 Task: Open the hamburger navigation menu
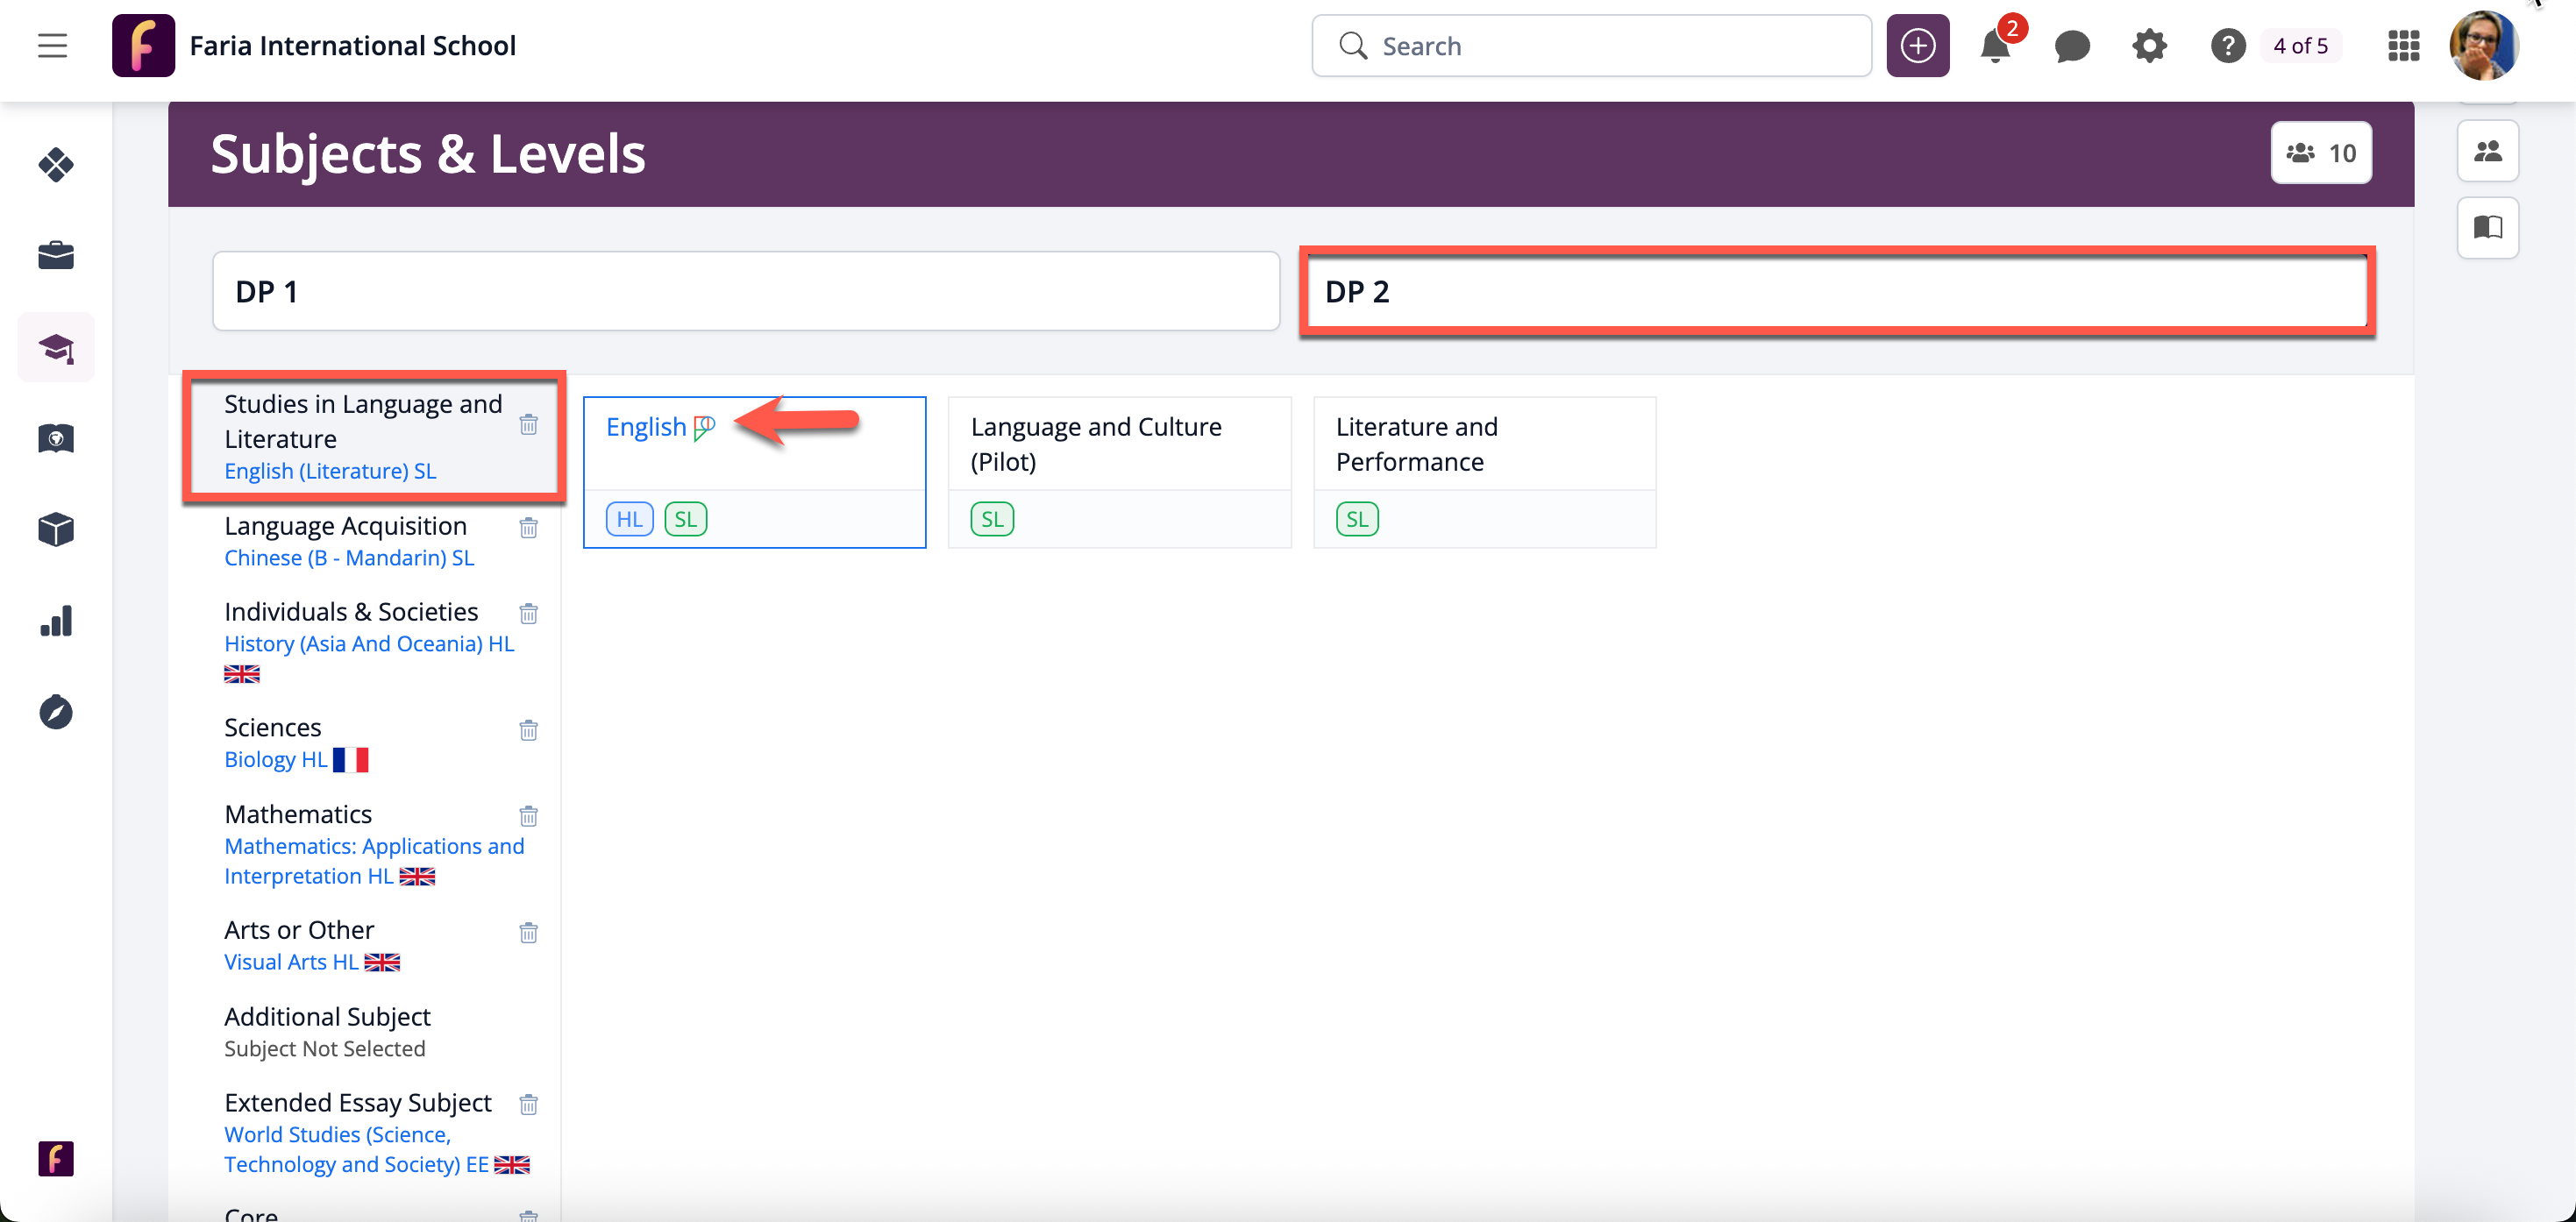[52, 46]
